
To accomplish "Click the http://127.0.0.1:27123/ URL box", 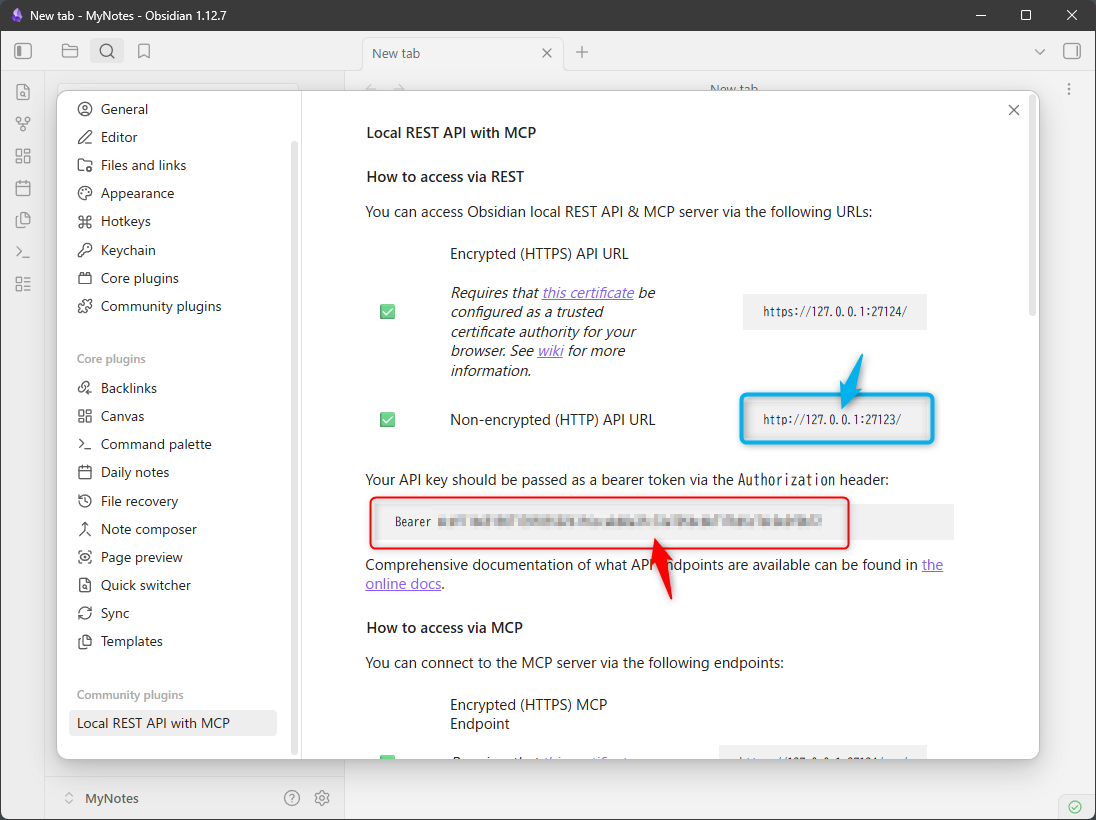I will point(835,419).
